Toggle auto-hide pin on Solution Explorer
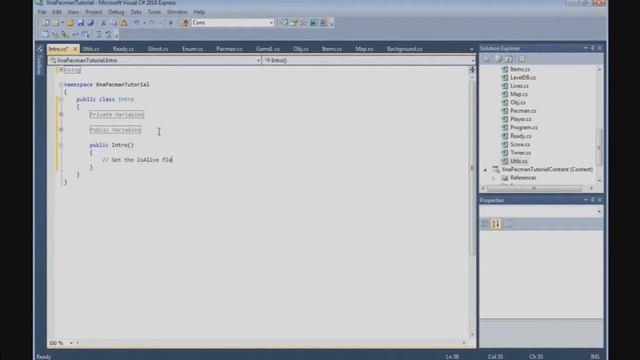The height and width of the screenshot is (360, 640). click(x=593, y=48)
